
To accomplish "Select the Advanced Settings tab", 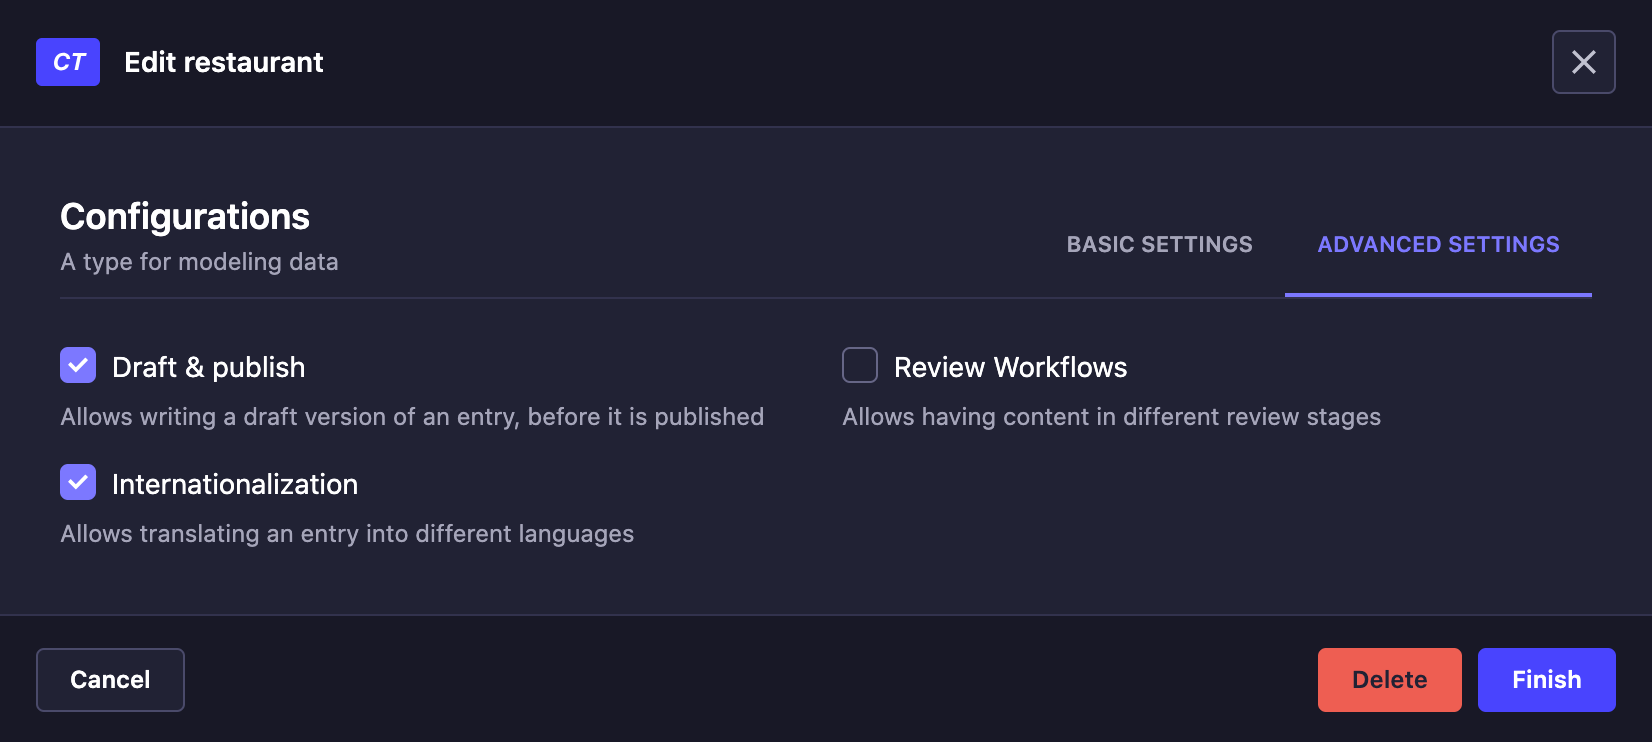I will (1437, 245).
